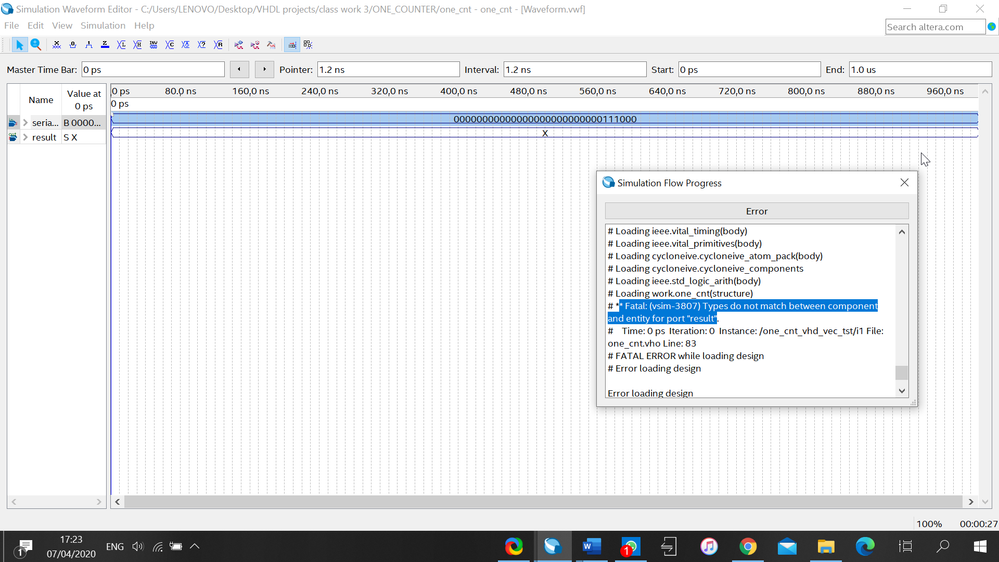The image size is (999, 562).
Task: Move the time bar to previous transition
Action: [239, 70]
